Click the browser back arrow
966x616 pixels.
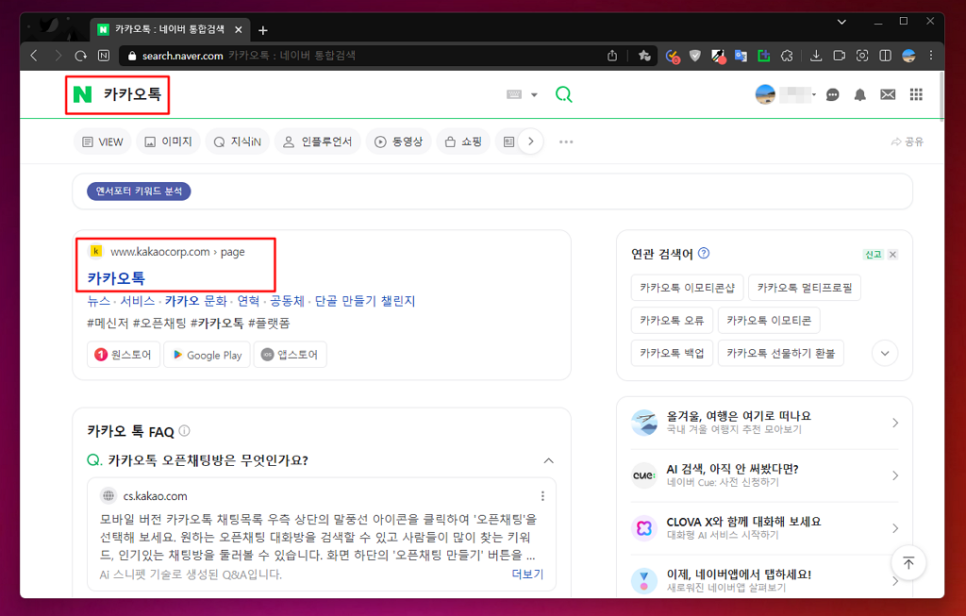[34, 55]
